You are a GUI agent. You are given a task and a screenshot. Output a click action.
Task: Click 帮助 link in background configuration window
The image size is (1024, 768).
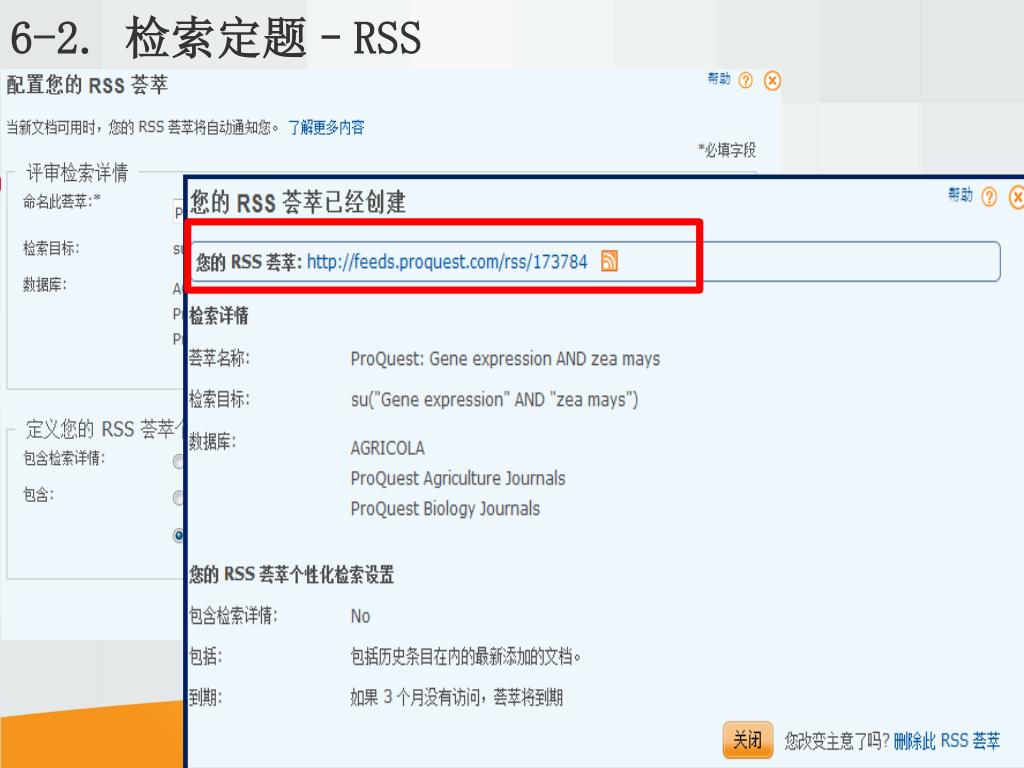point(719,79)
